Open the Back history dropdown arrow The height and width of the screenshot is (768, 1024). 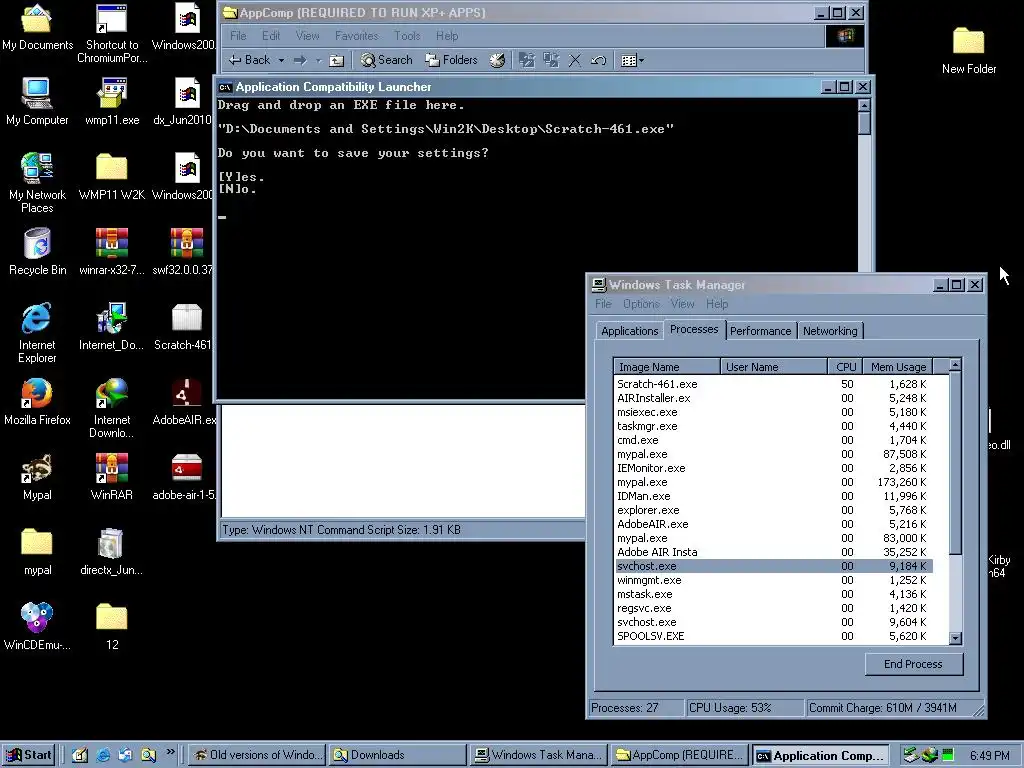[x=281, y=60]
